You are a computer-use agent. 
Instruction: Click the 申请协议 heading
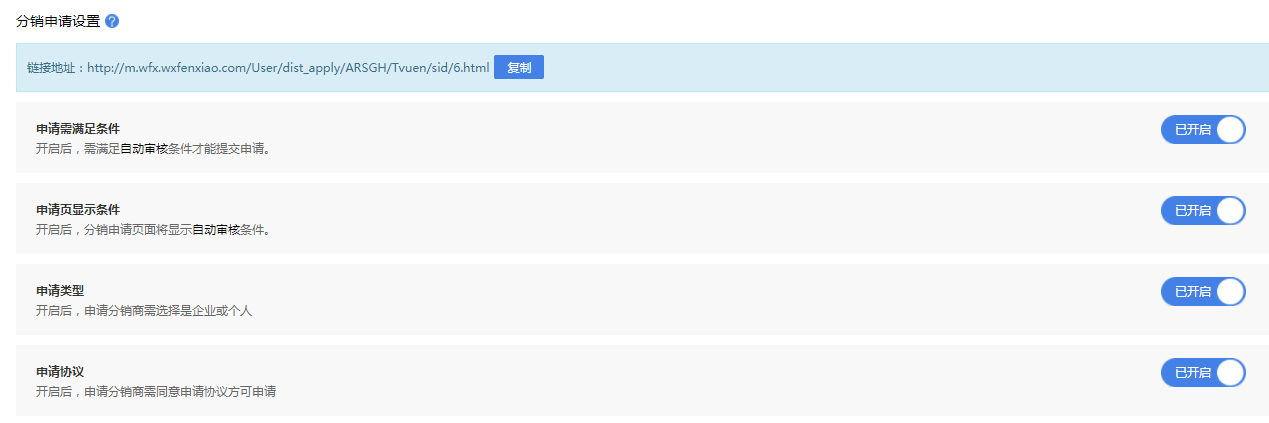pos(60,372)
